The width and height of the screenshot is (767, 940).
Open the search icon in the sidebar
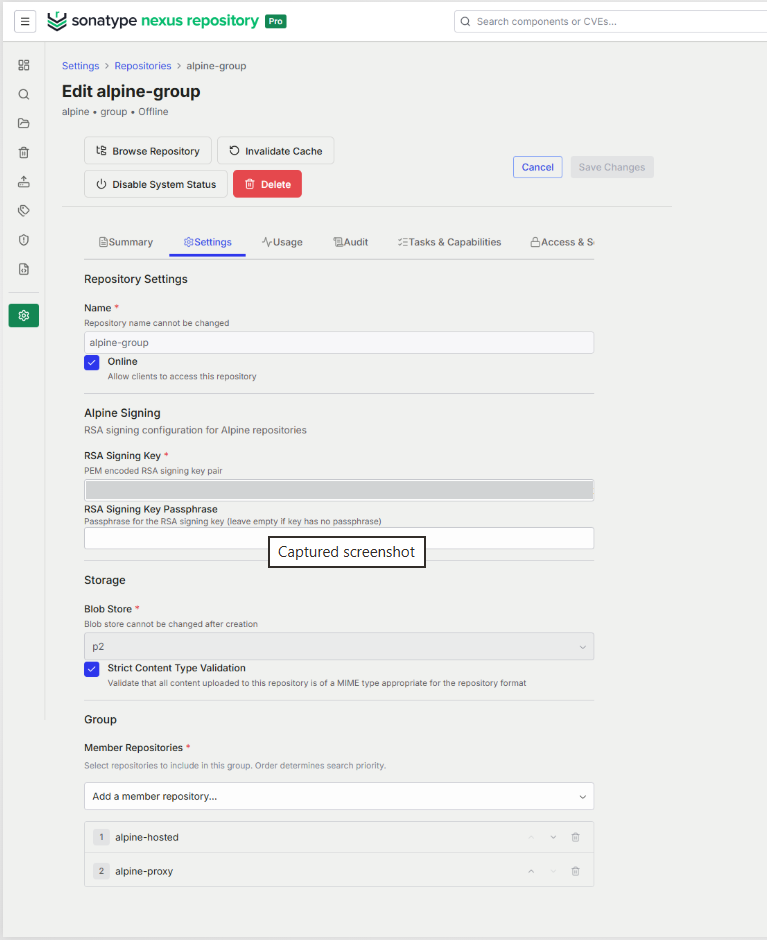[x=24, y=94]
